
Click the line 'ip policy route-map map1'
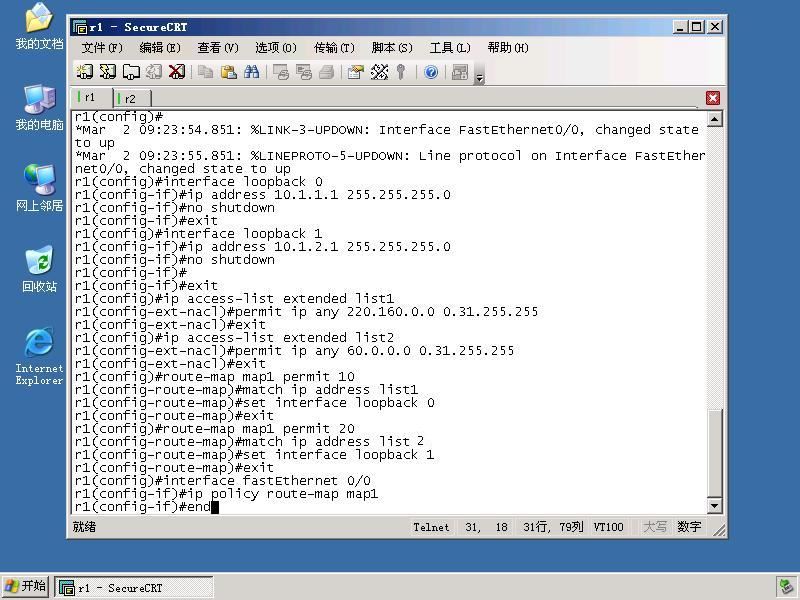(226, 493)
